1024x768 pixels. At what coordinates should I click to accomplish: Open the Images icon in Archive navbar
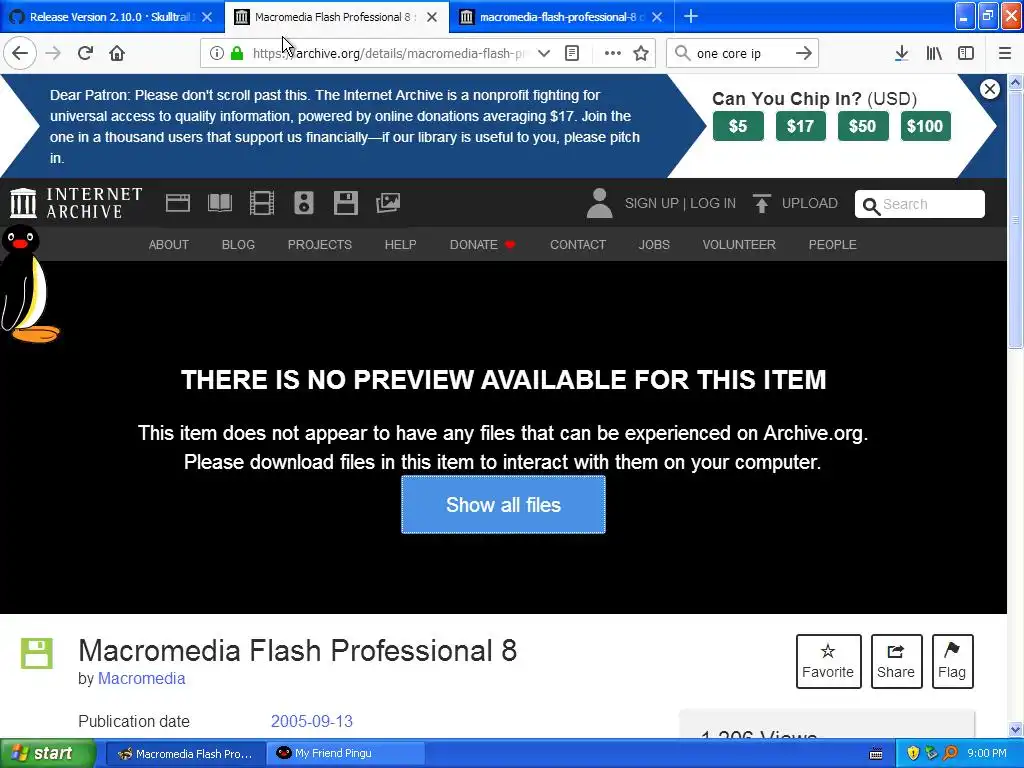click(x=388, y=203)
